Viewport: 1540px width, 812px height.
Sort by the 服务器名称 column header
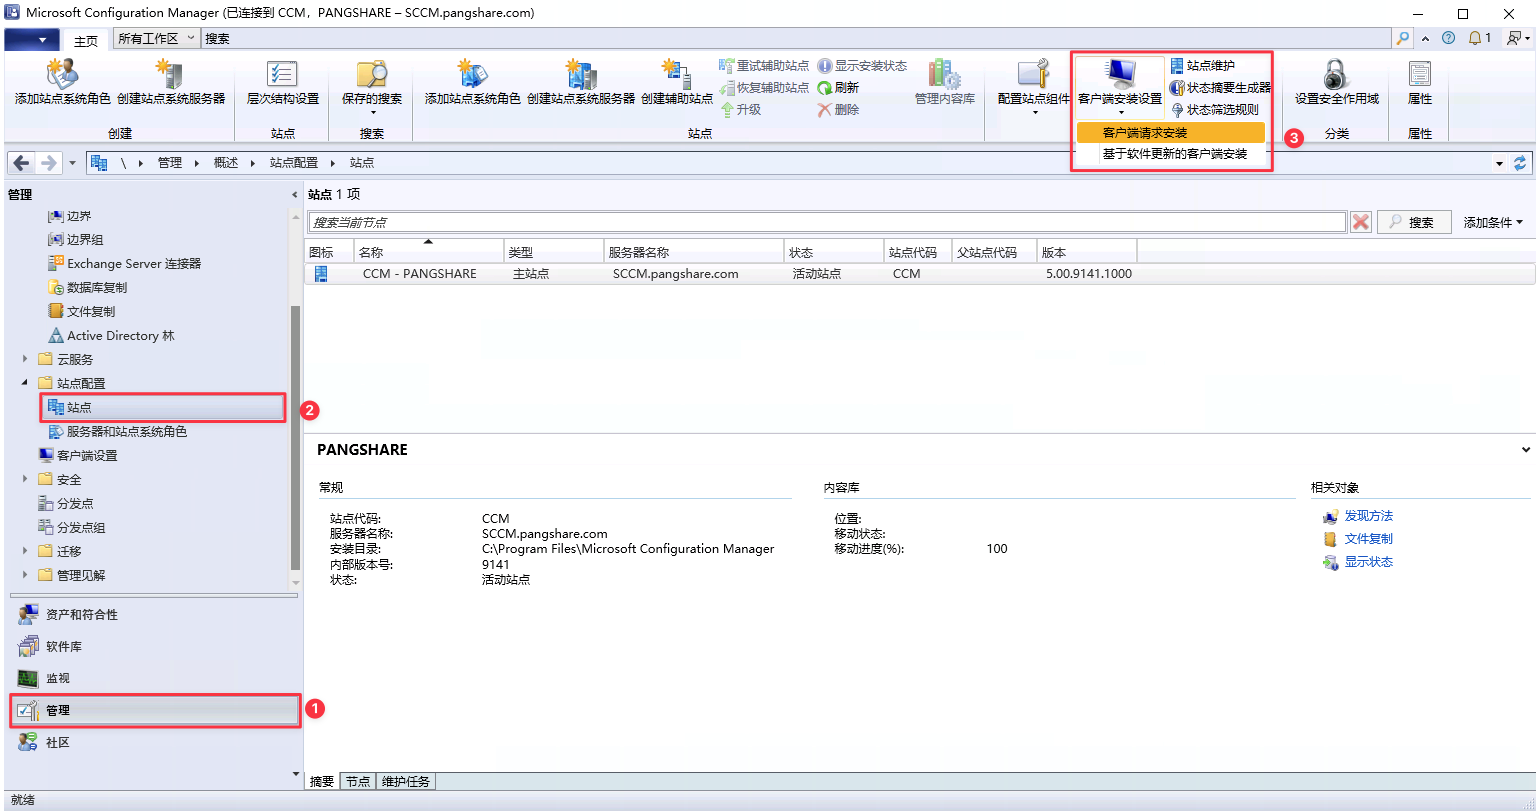694,252
